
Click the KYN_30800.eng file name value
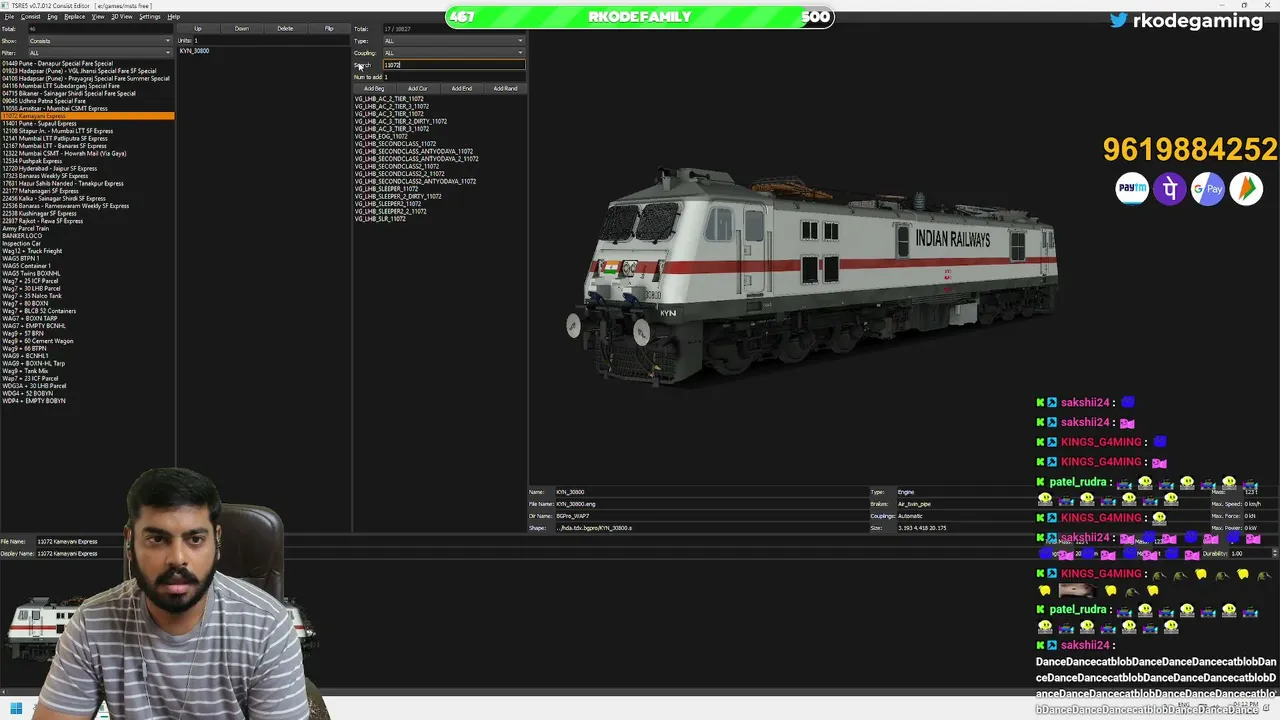pos(576,504)
